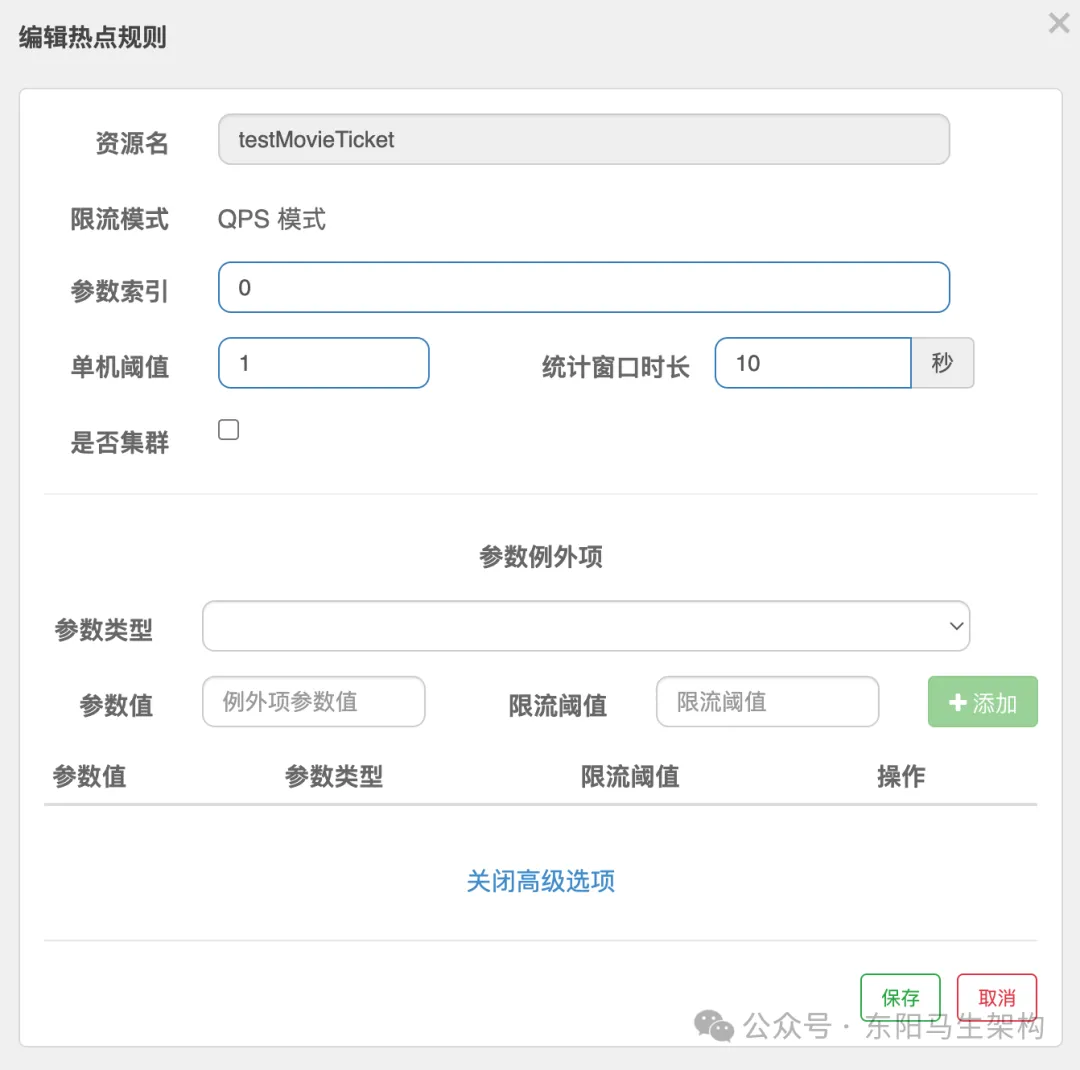Click the 参数值 table column header
The image size is (1080, 1070).
[89, 776]
